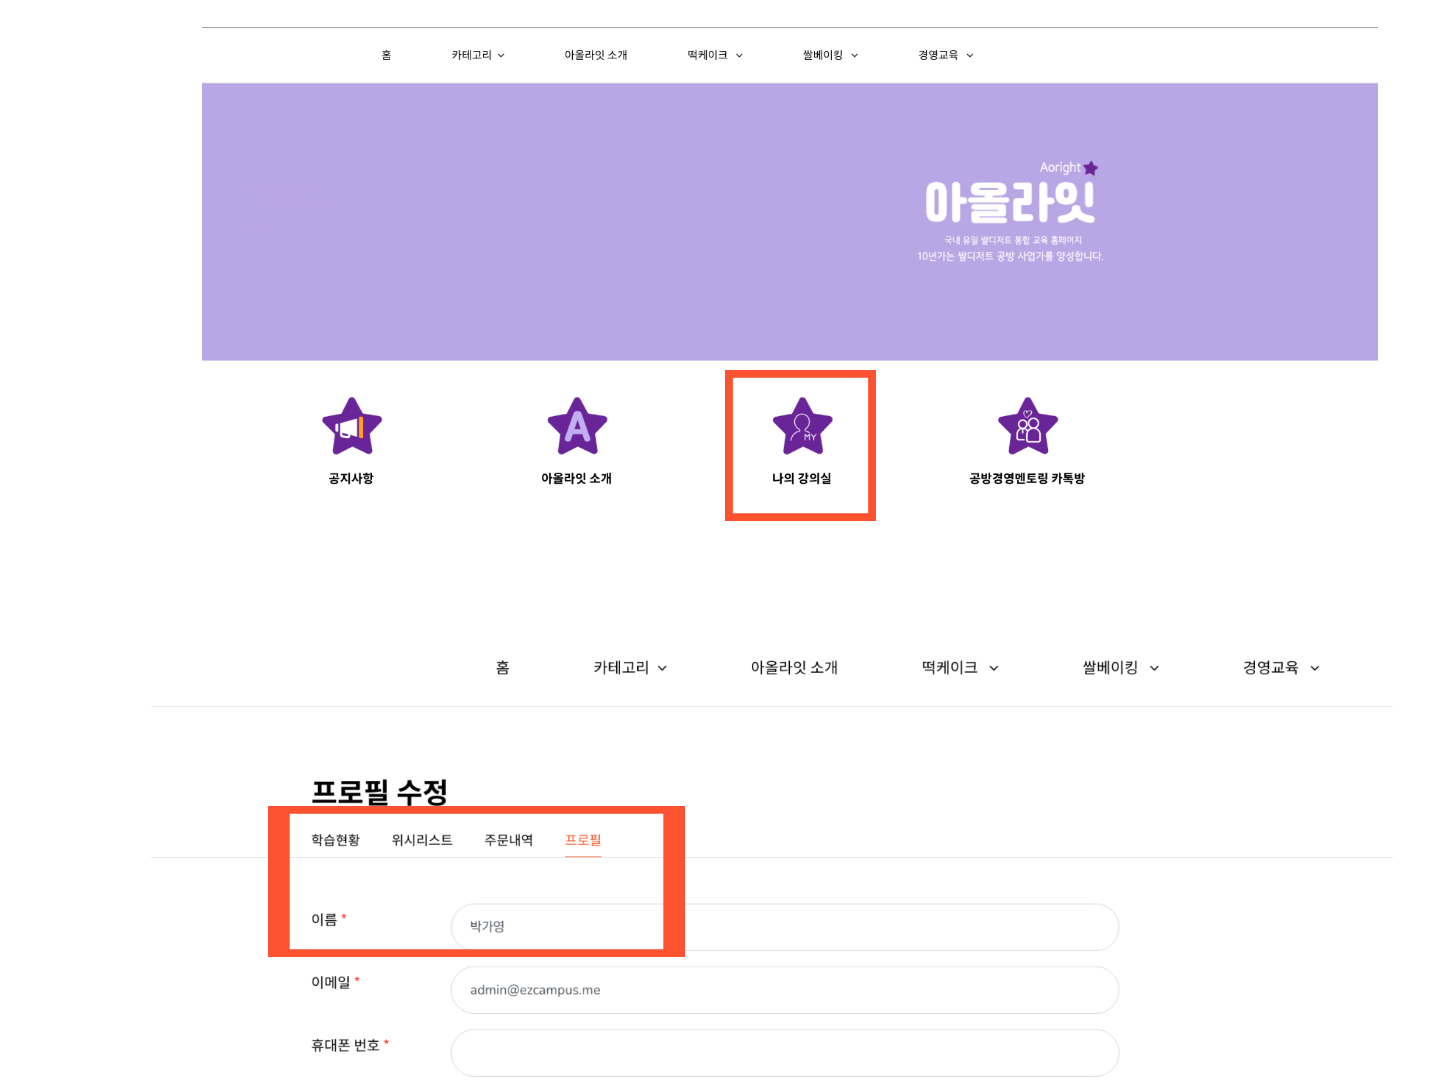Expand 쌀베이킹 chevron in top menu
This screenshot has height=1080, width=1450.
coord(854,56)
